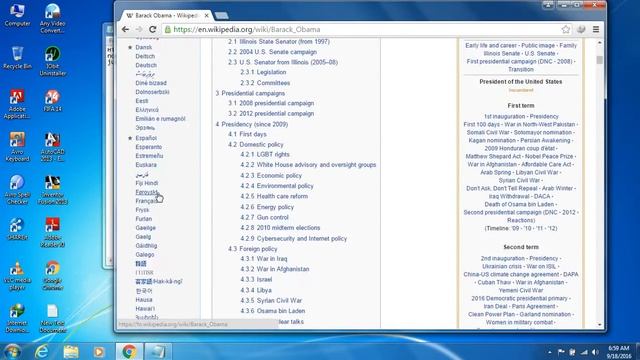
Task: Open Affordable Care Act sidebar link
Action: (x=546, y=164)
